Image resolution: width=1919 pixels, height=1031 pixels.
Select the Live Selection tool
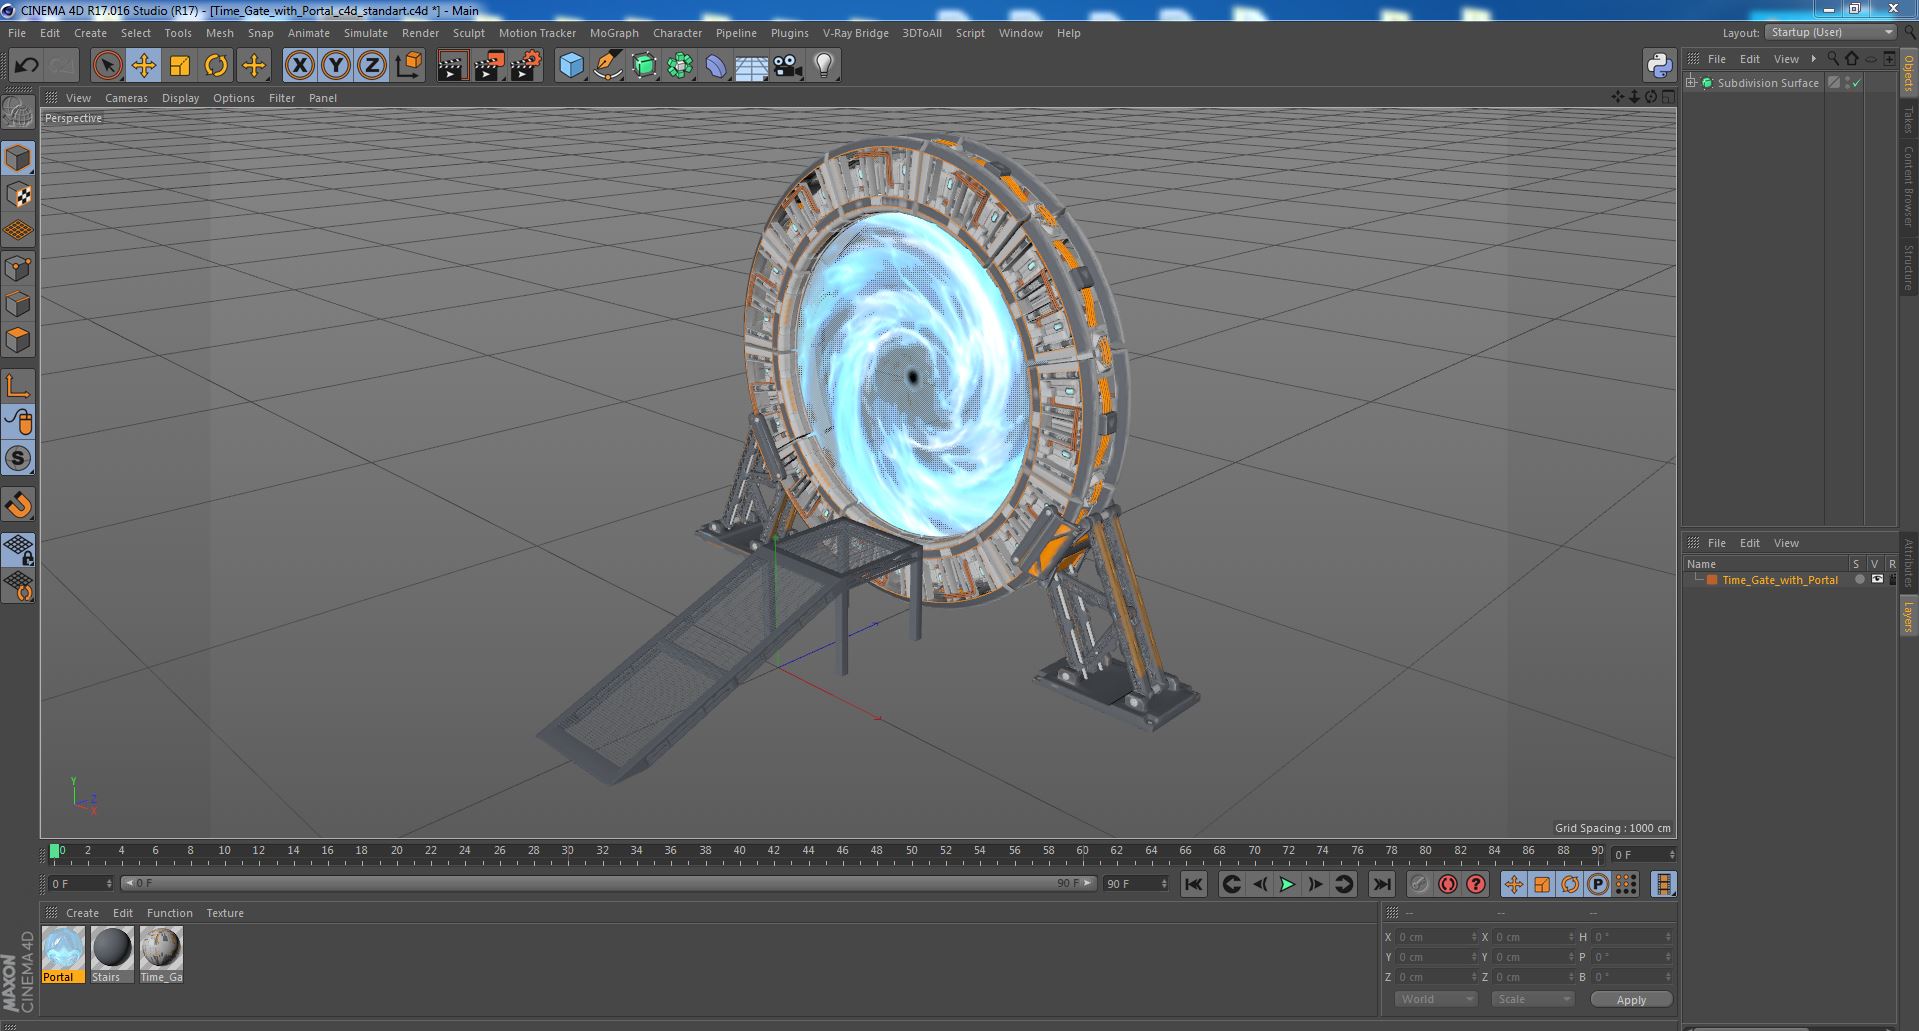coord(107,66)
